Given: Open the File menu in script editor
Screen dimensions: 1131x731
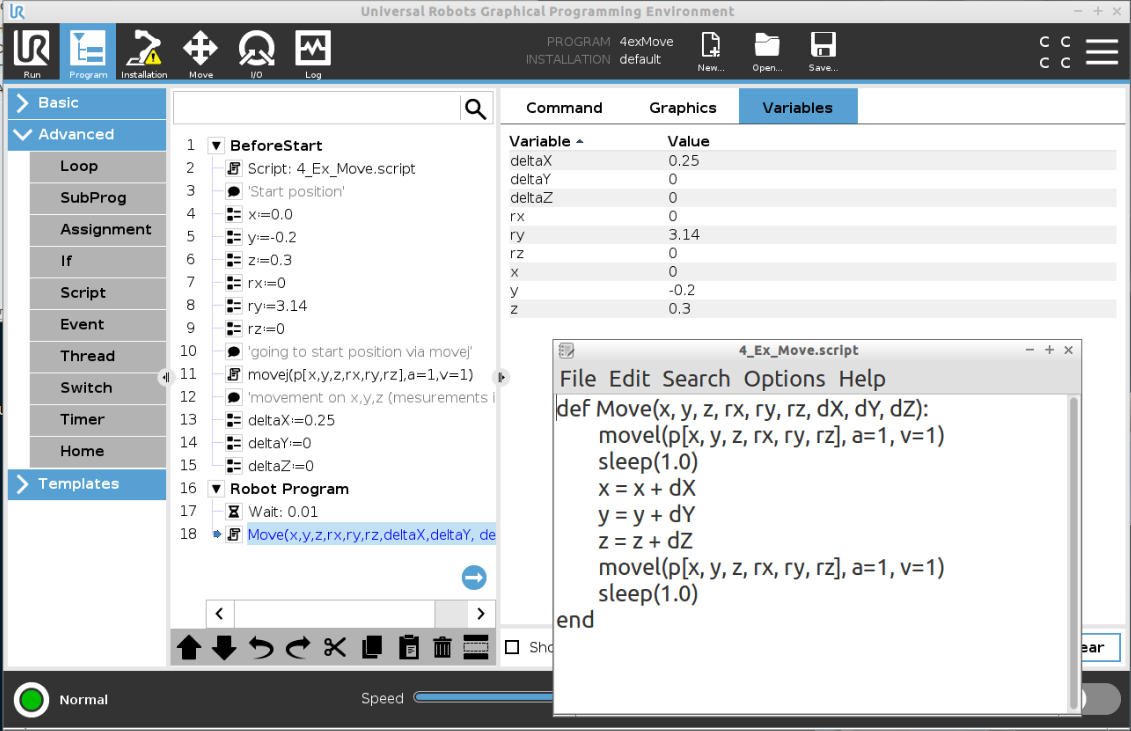Looking at the screenshot, I should 578,379.
